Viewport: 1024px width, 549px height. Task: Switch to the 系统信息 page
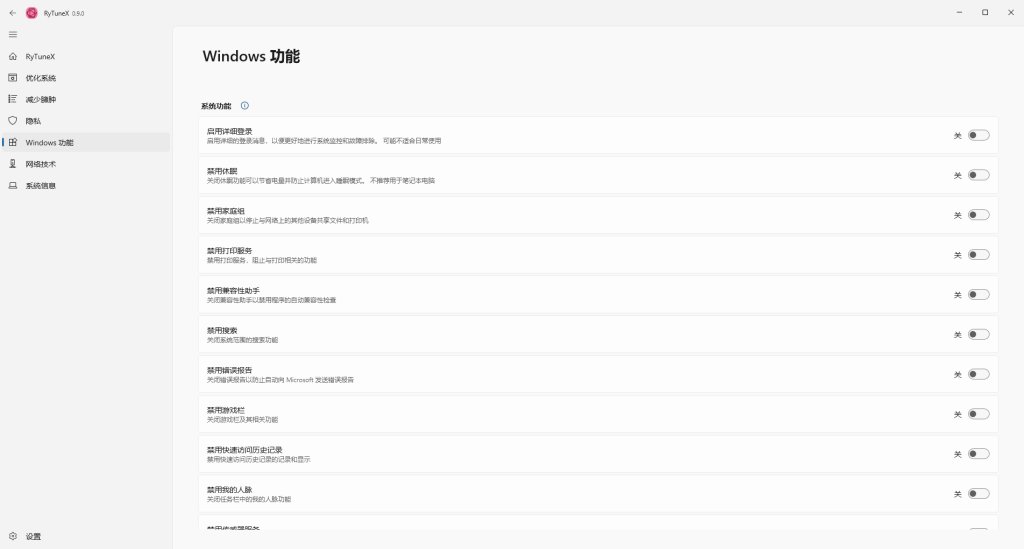point(86,185)
